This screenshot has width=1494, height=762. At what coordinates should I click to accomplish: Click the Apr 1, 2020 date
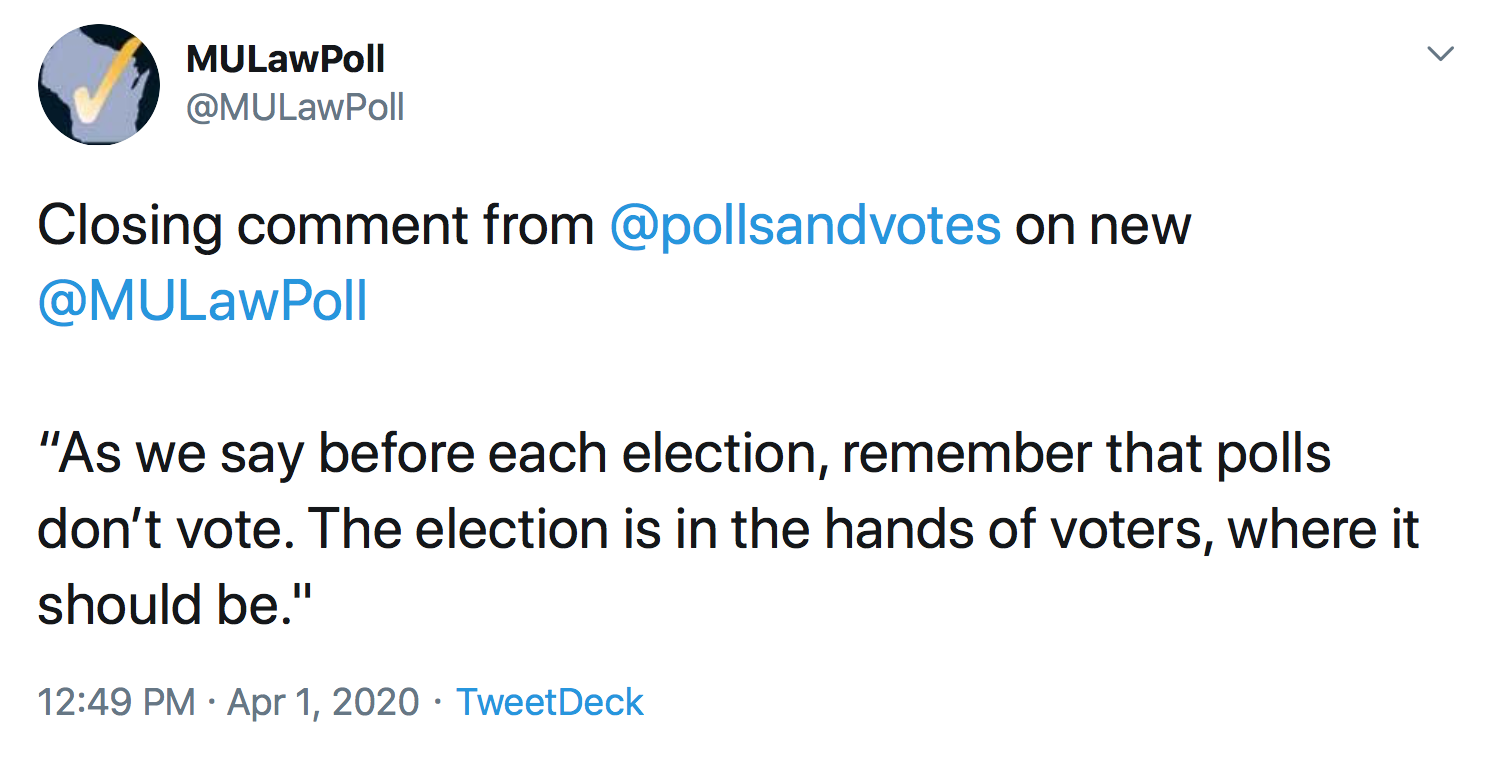(323, 702)
